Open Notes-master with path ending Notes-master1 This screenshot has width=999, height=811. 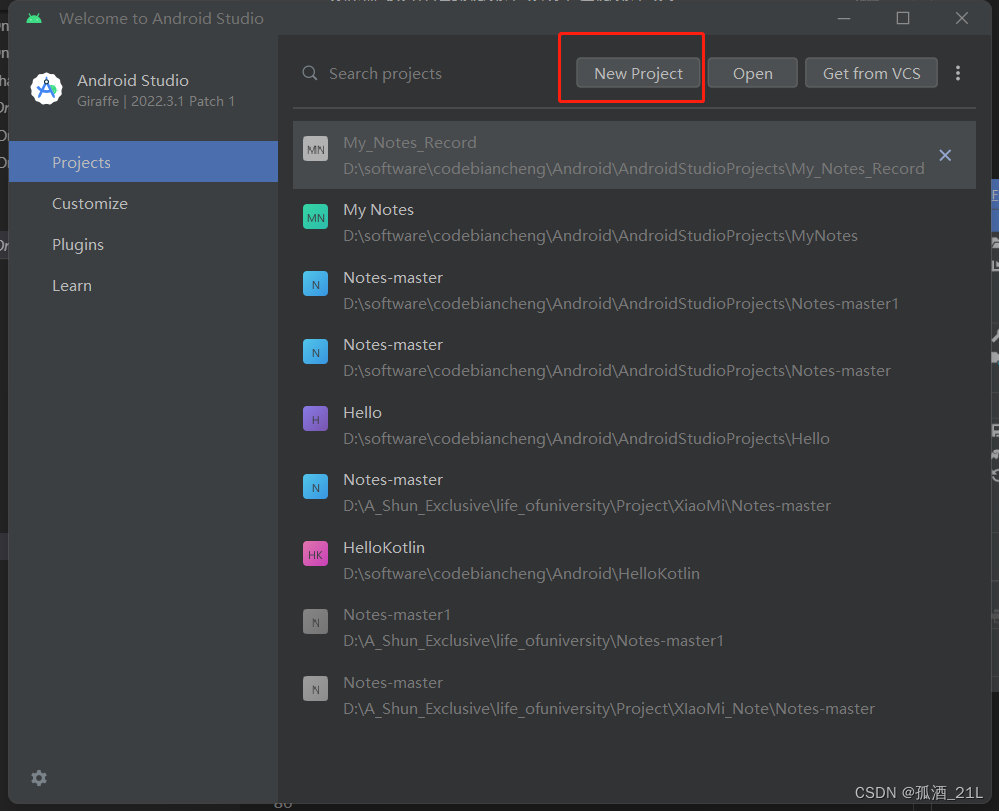[x=634, y=290]
